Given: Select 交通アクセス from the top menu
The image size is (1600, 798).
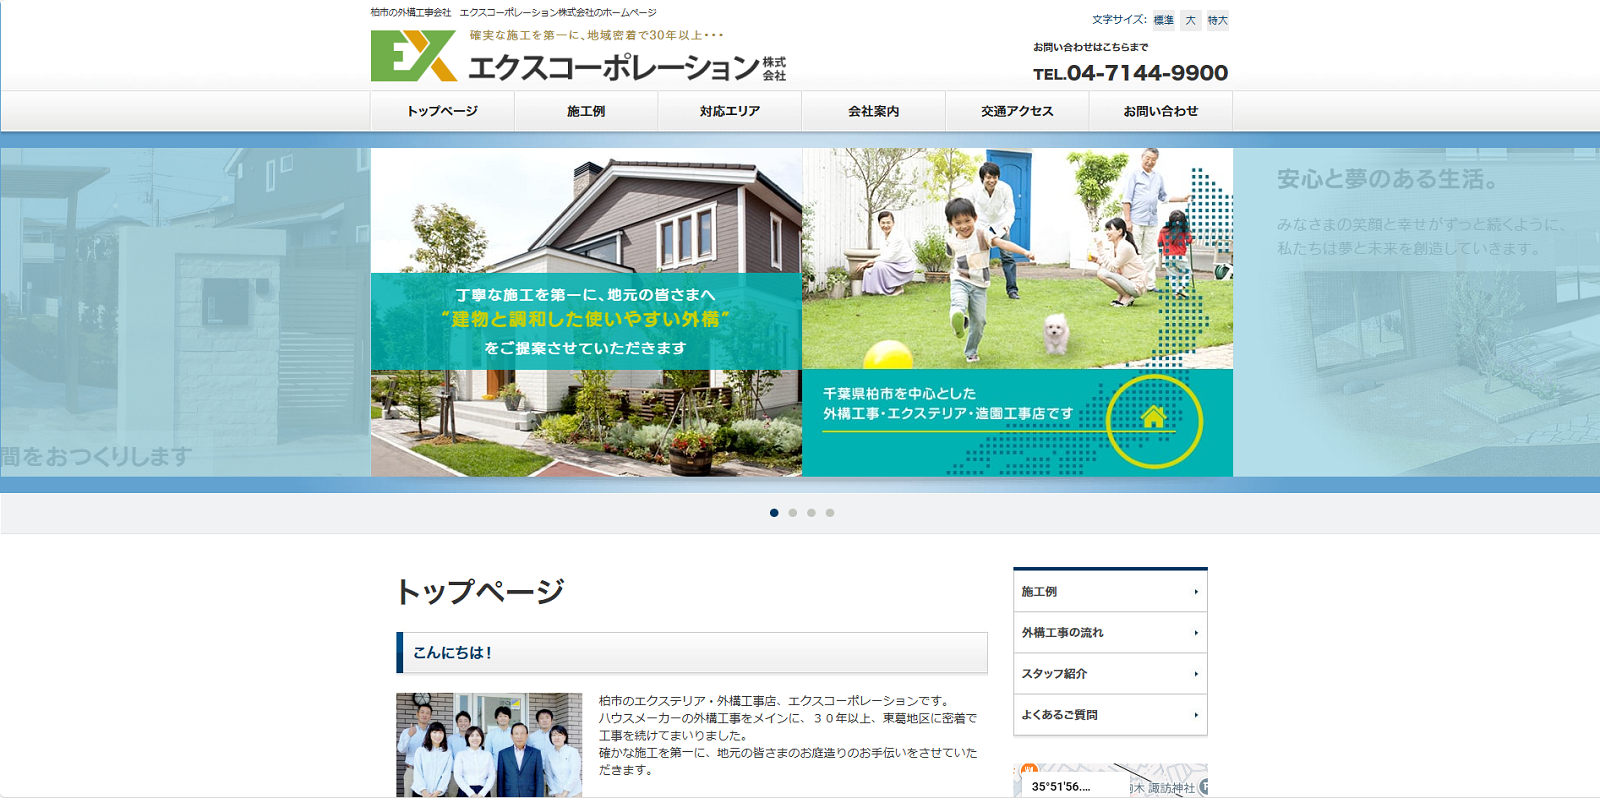Looking at the screenshot, I should coord(1017,111).
